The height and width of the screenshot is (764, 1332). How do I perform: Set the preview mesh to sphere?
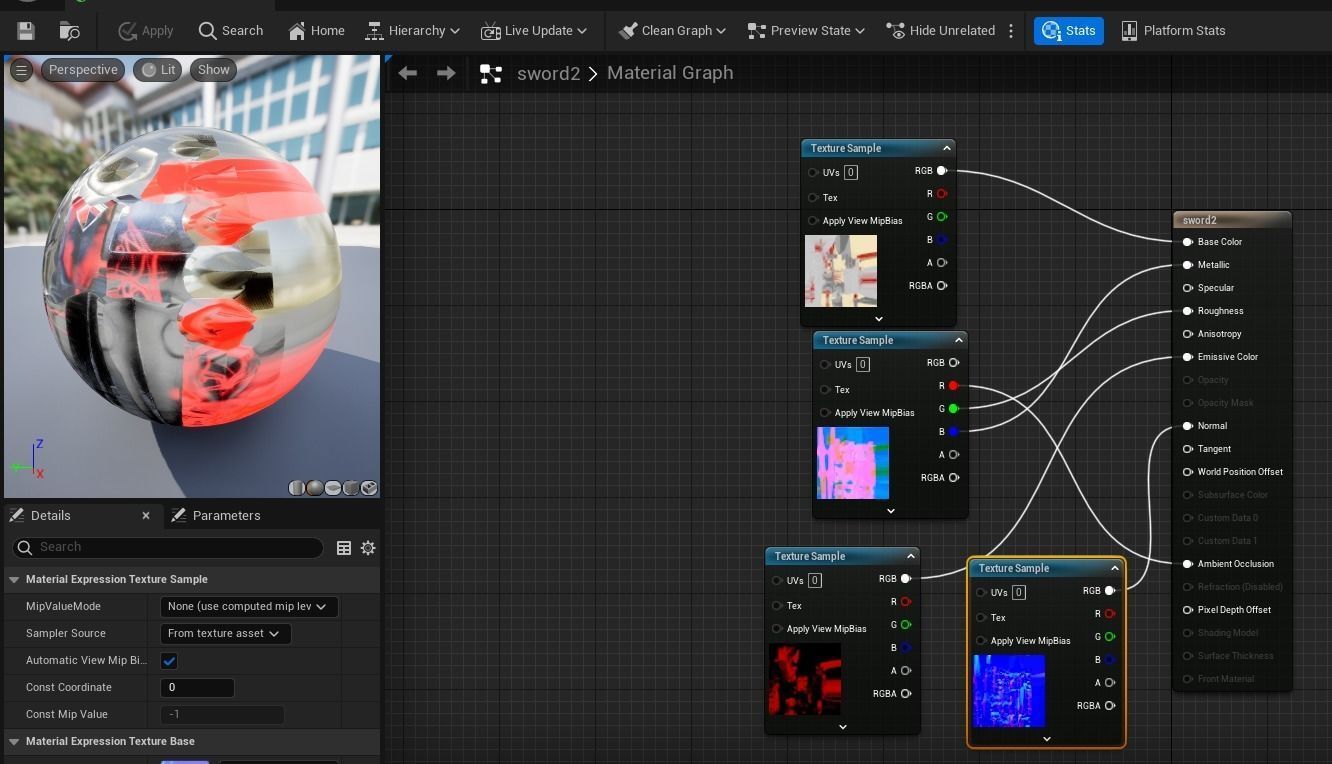point(315,488)
